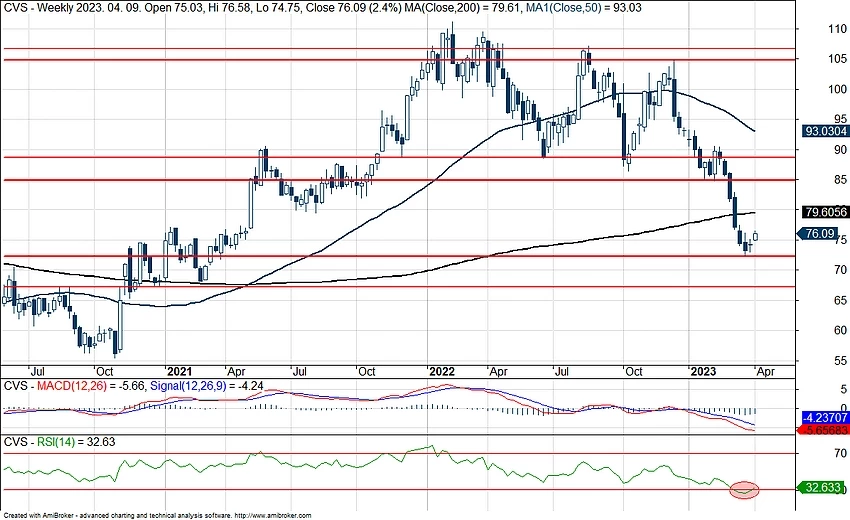Screen dimensions: 850x520
Task: Select the Signal(12,26,9) indicator label
Action: point(190,386)
